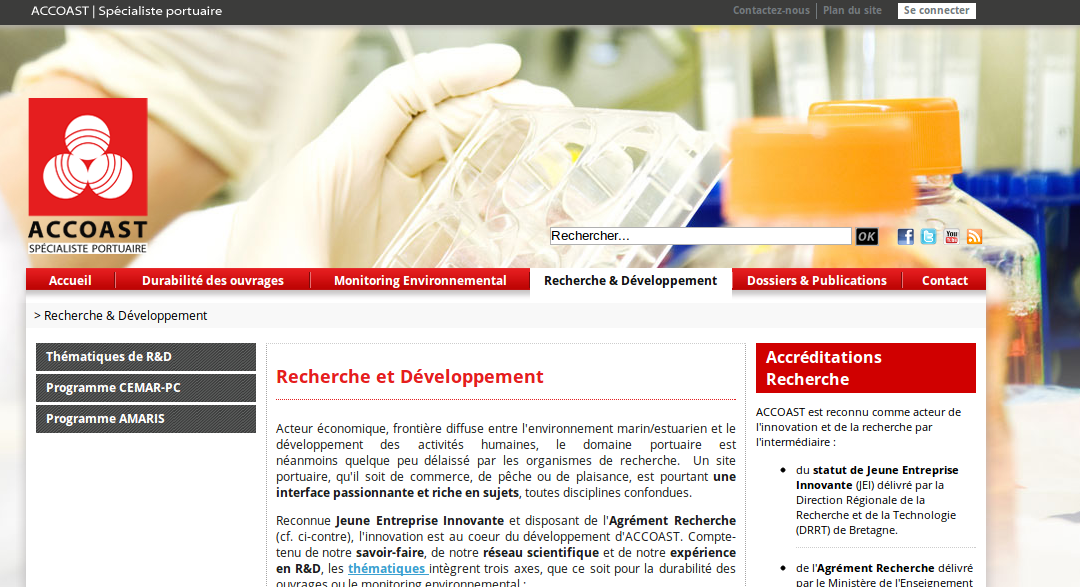
Task: Focus the Rechercher search field
Action: coord(700,236)
